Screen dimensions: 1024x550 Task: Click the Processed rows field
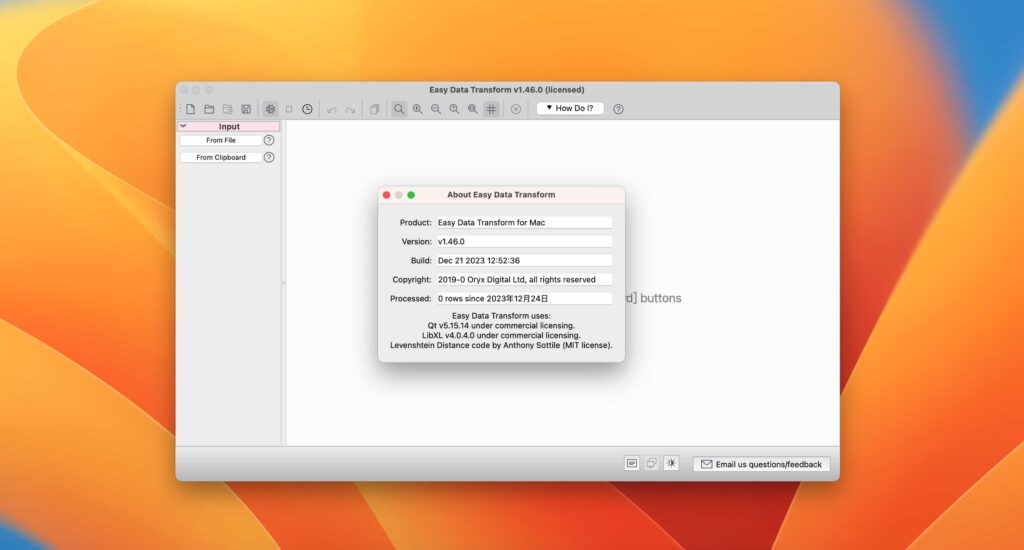(x=524, y=299)
